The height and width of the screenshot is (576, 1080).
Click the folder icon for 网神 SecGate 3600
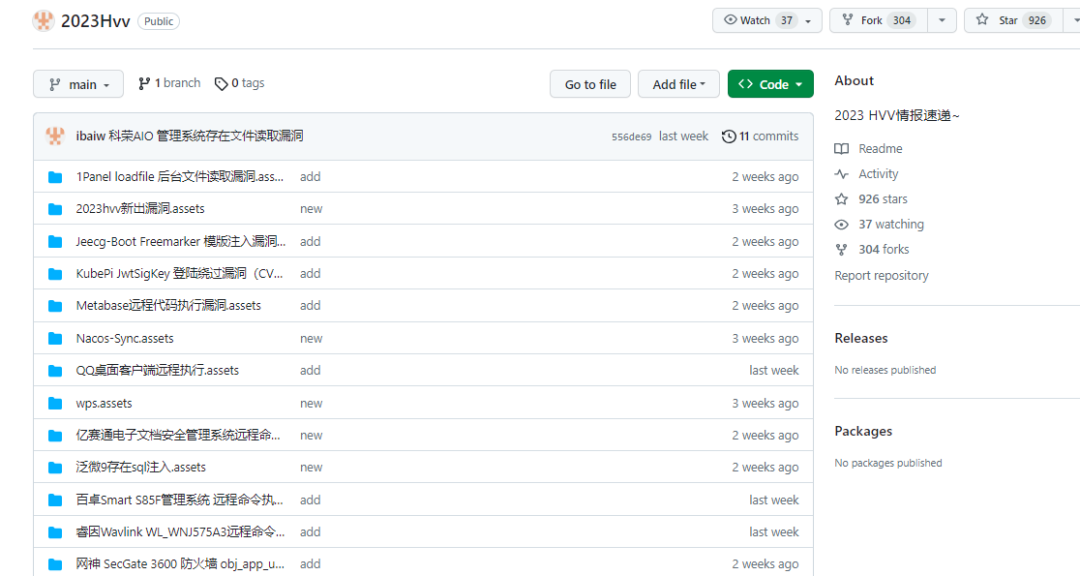(55, 564)
